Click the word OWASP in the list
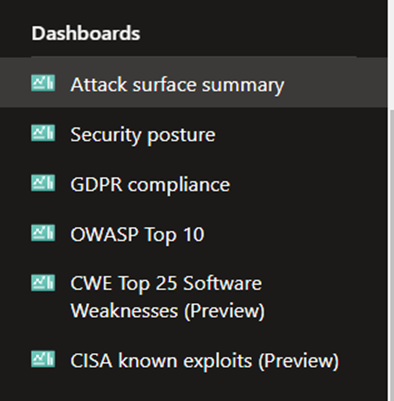 coord(105,234)
